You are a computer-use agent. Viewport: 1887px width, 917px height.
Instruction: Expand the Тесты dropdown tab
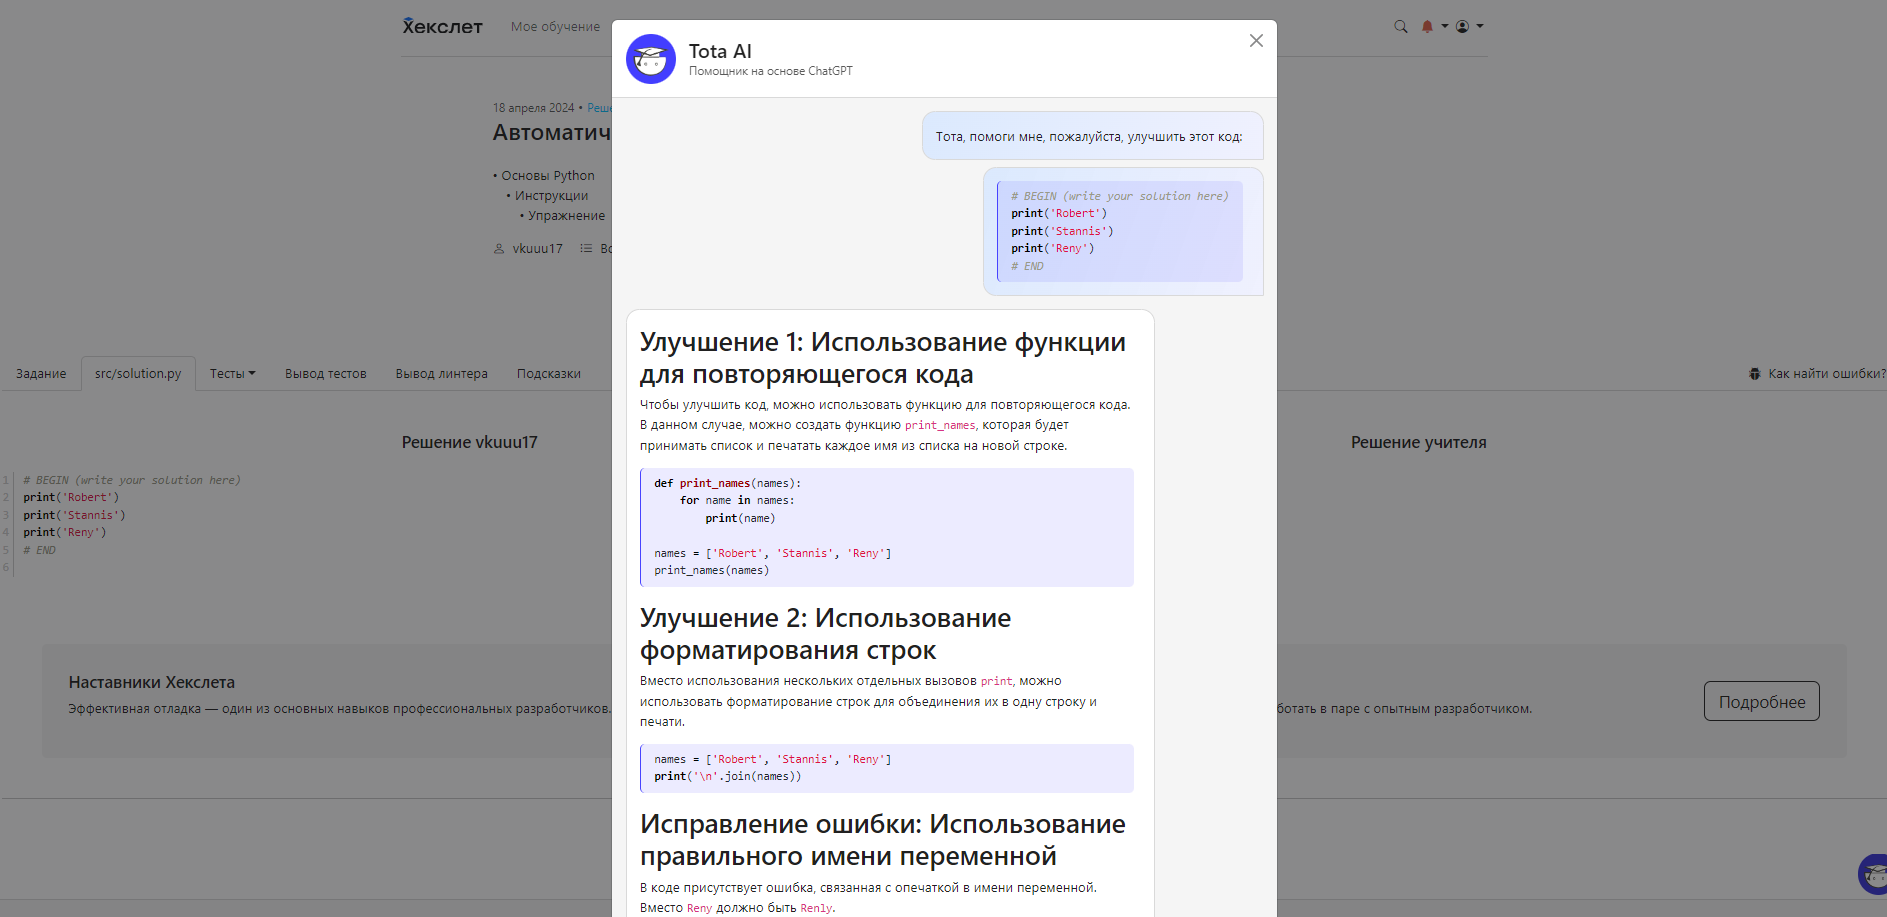232,374
